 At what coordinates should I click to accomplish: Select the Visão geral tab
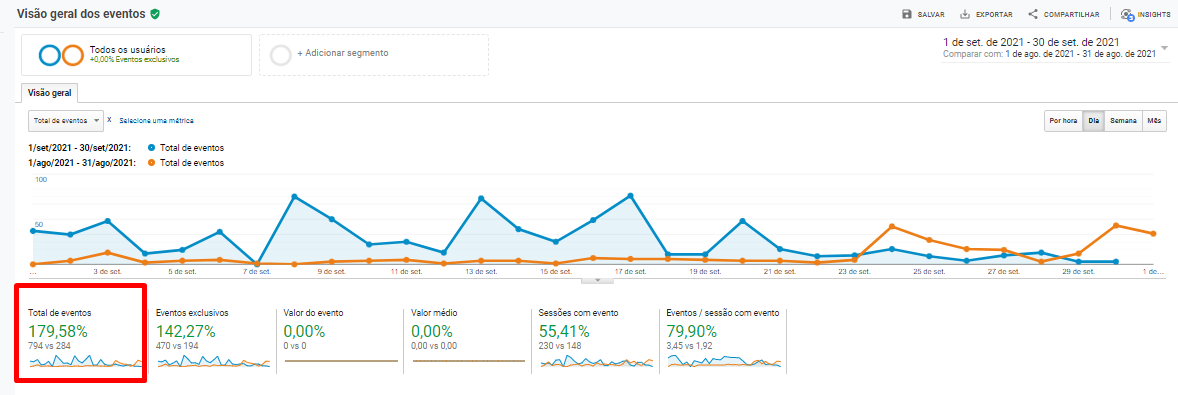pos(50,94)
